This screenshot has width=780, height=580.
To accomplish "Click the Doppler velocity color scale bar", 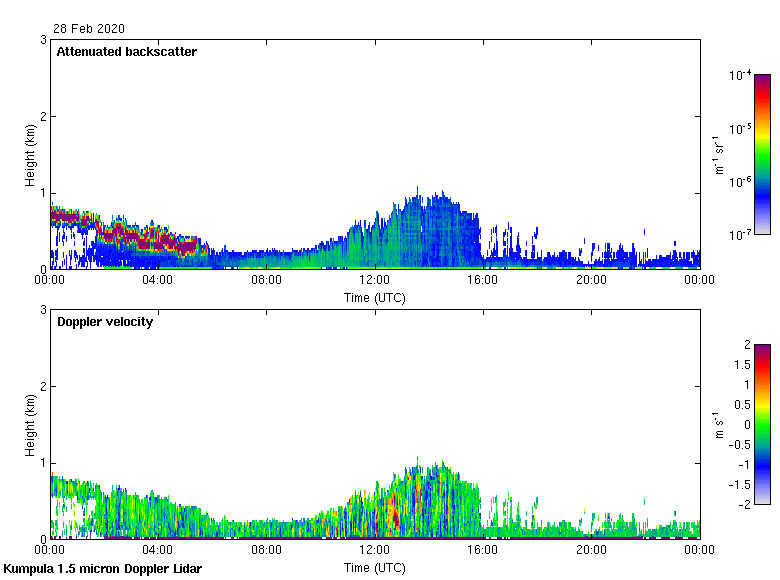I will click(762, 424).
